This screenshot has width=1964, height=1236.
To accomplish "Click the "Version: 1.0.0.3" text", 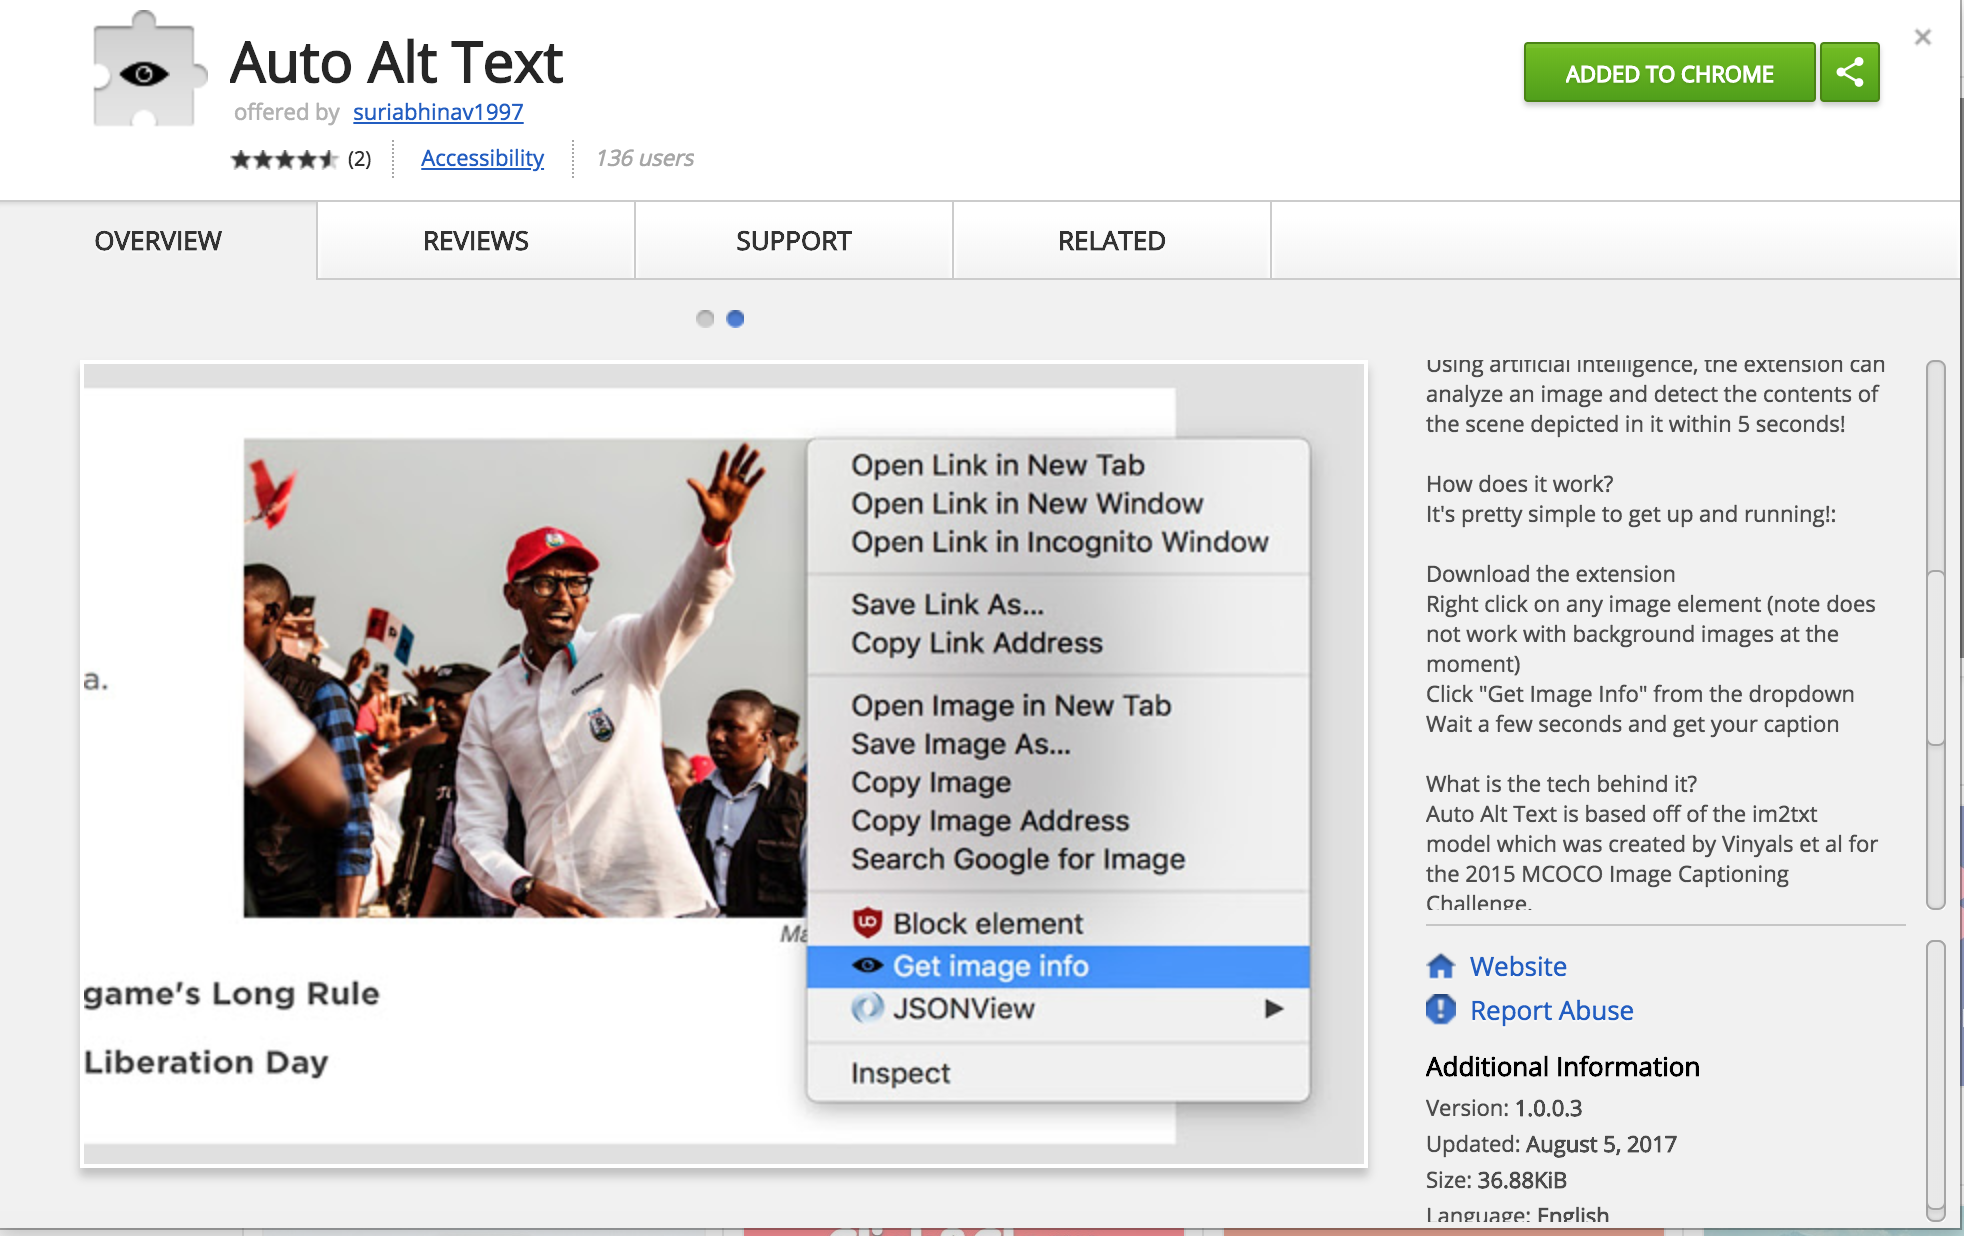I will [x=1504, y=1108].
